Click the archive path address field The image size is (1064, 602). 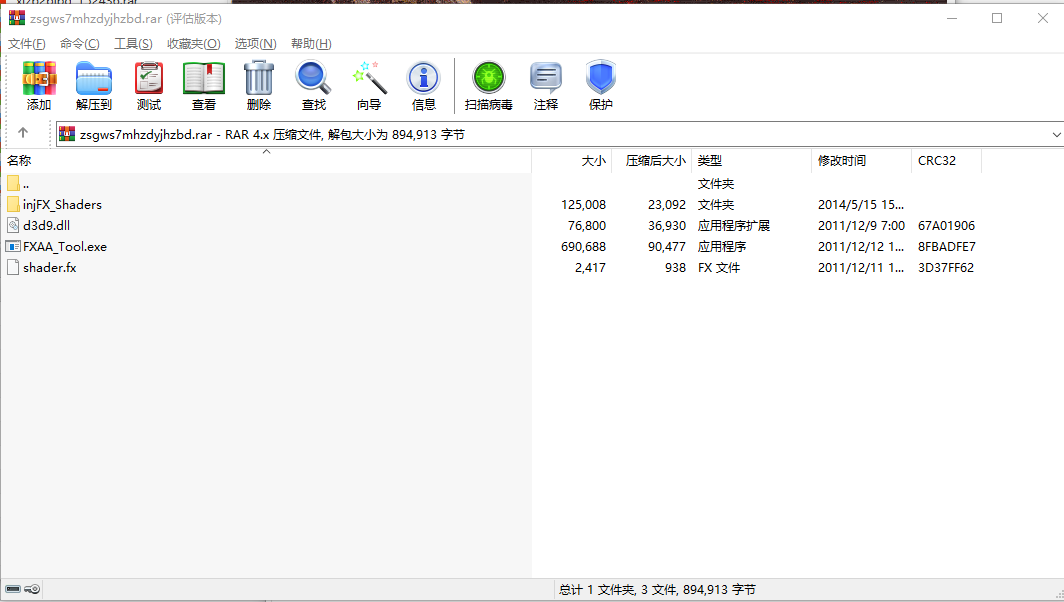560,134
